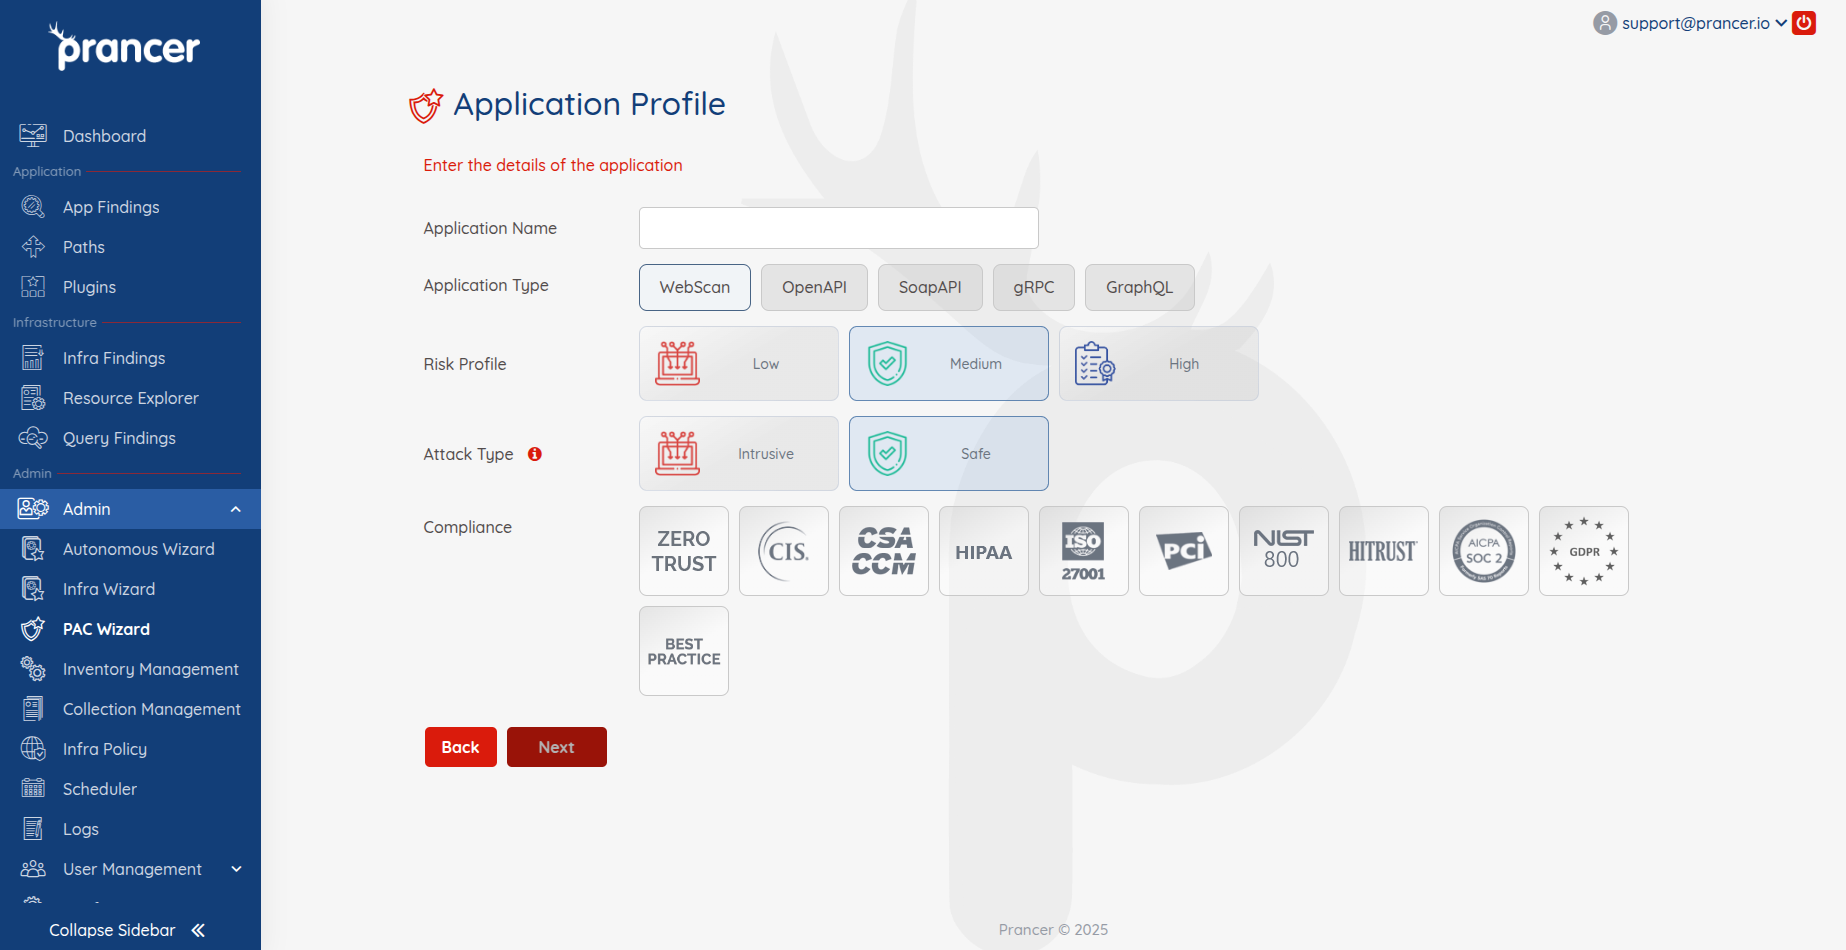1846x950 pixels.
Task: Focus the Application Name field
Action: point(839,228)
